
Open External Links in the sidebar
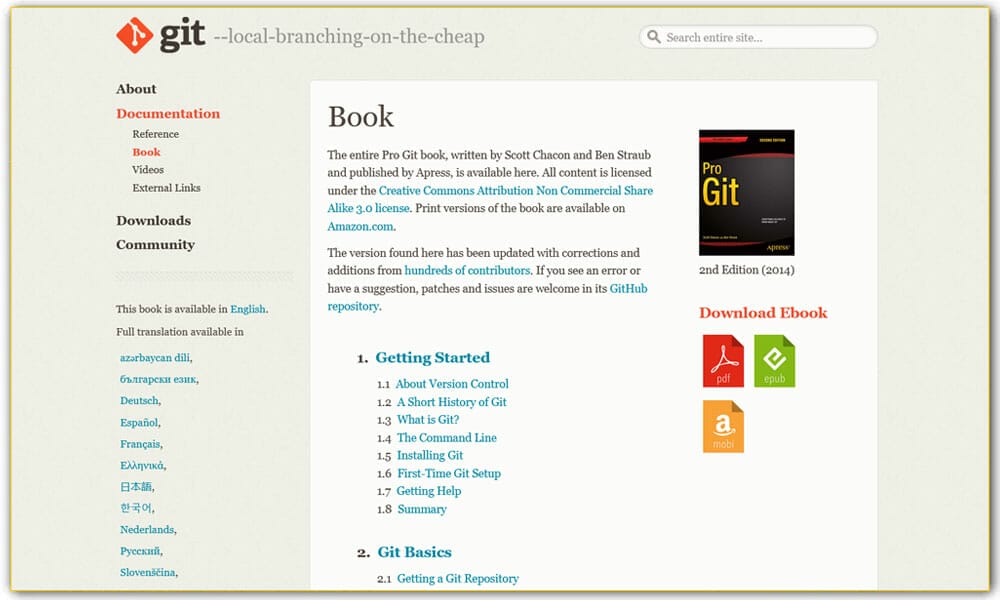166,187
